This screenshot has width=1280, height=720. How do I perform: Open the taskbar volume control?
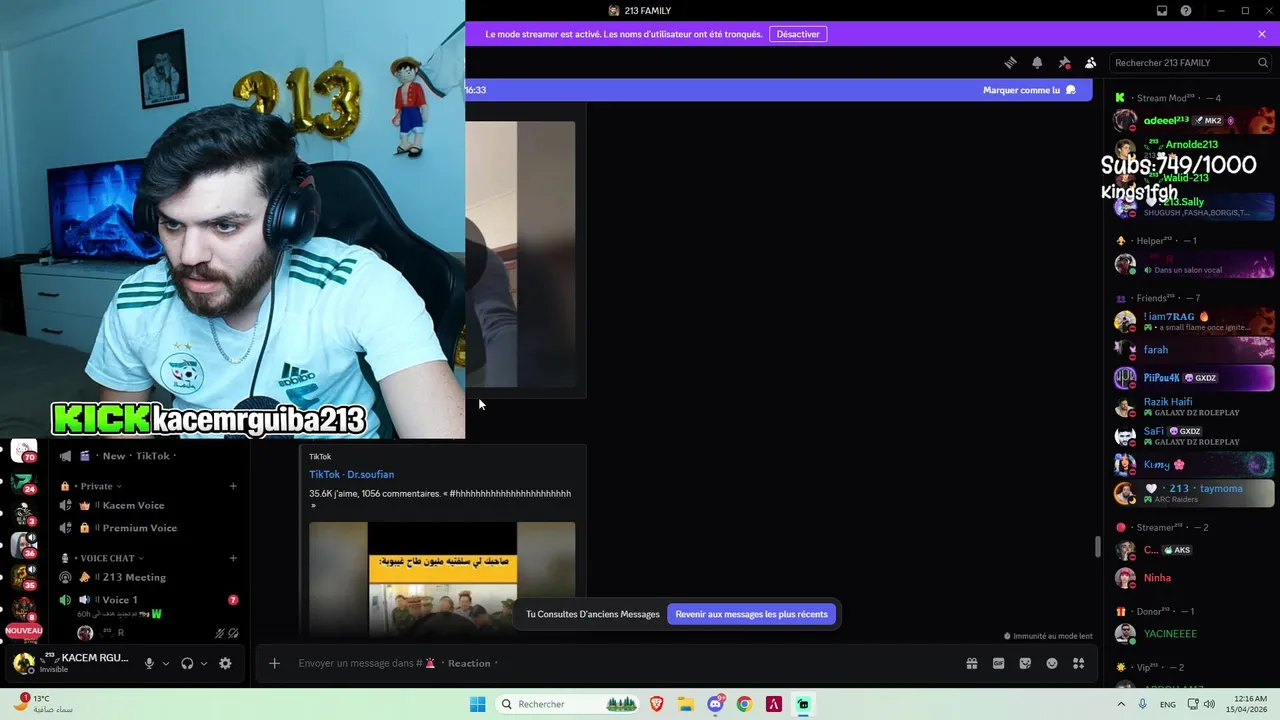click(1209, 704)
